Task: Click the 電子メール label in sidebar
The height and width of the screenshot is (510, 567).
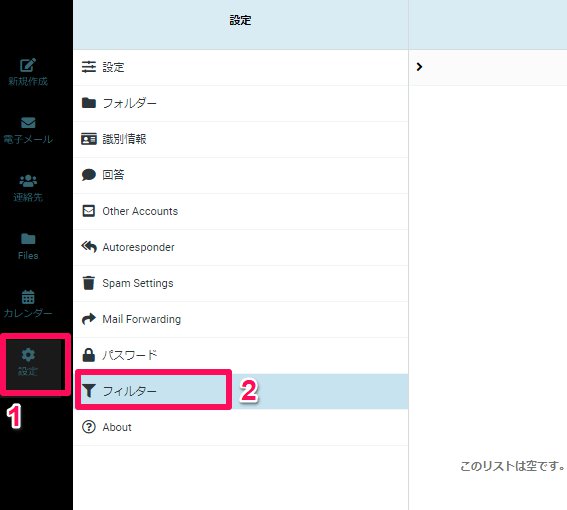Action: click(28, 139)
